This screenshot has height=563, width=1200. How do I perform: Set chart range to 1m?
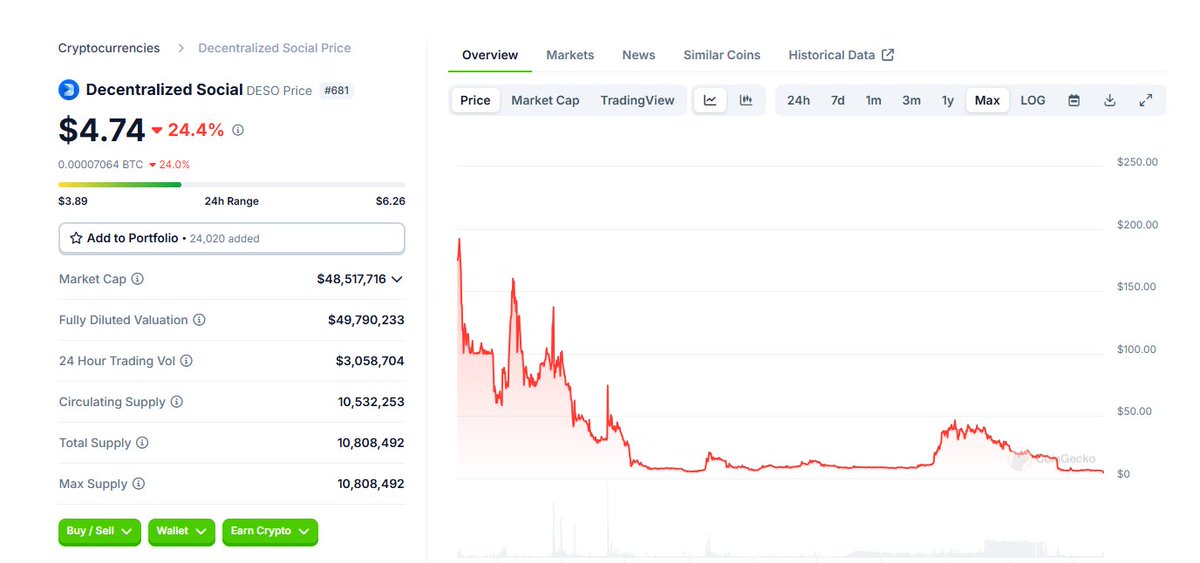(874, 100)
